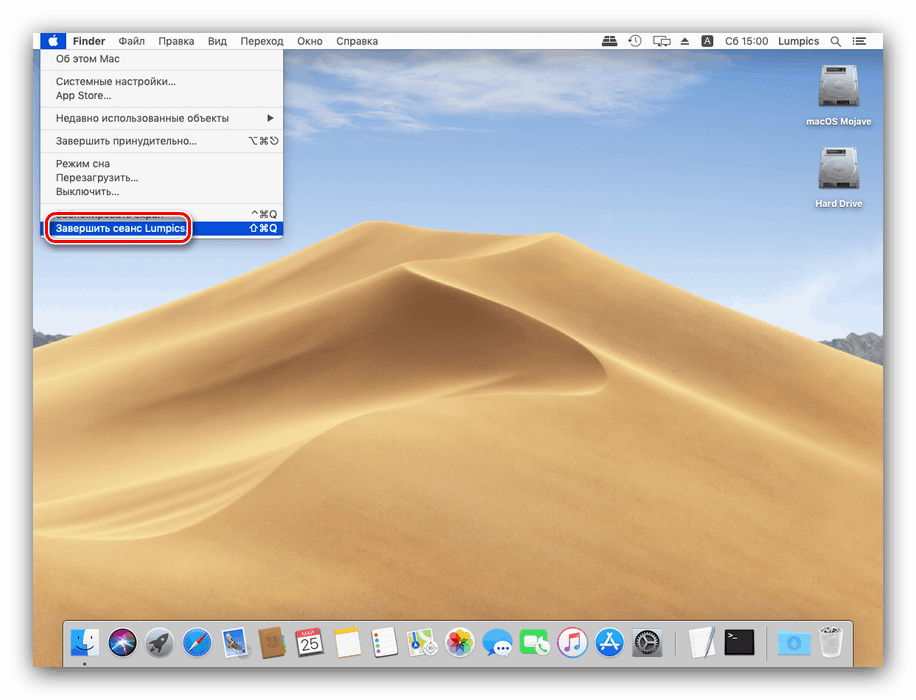Choose 'Режим сна' menu item
916x700 pixels.
[162, 164]
